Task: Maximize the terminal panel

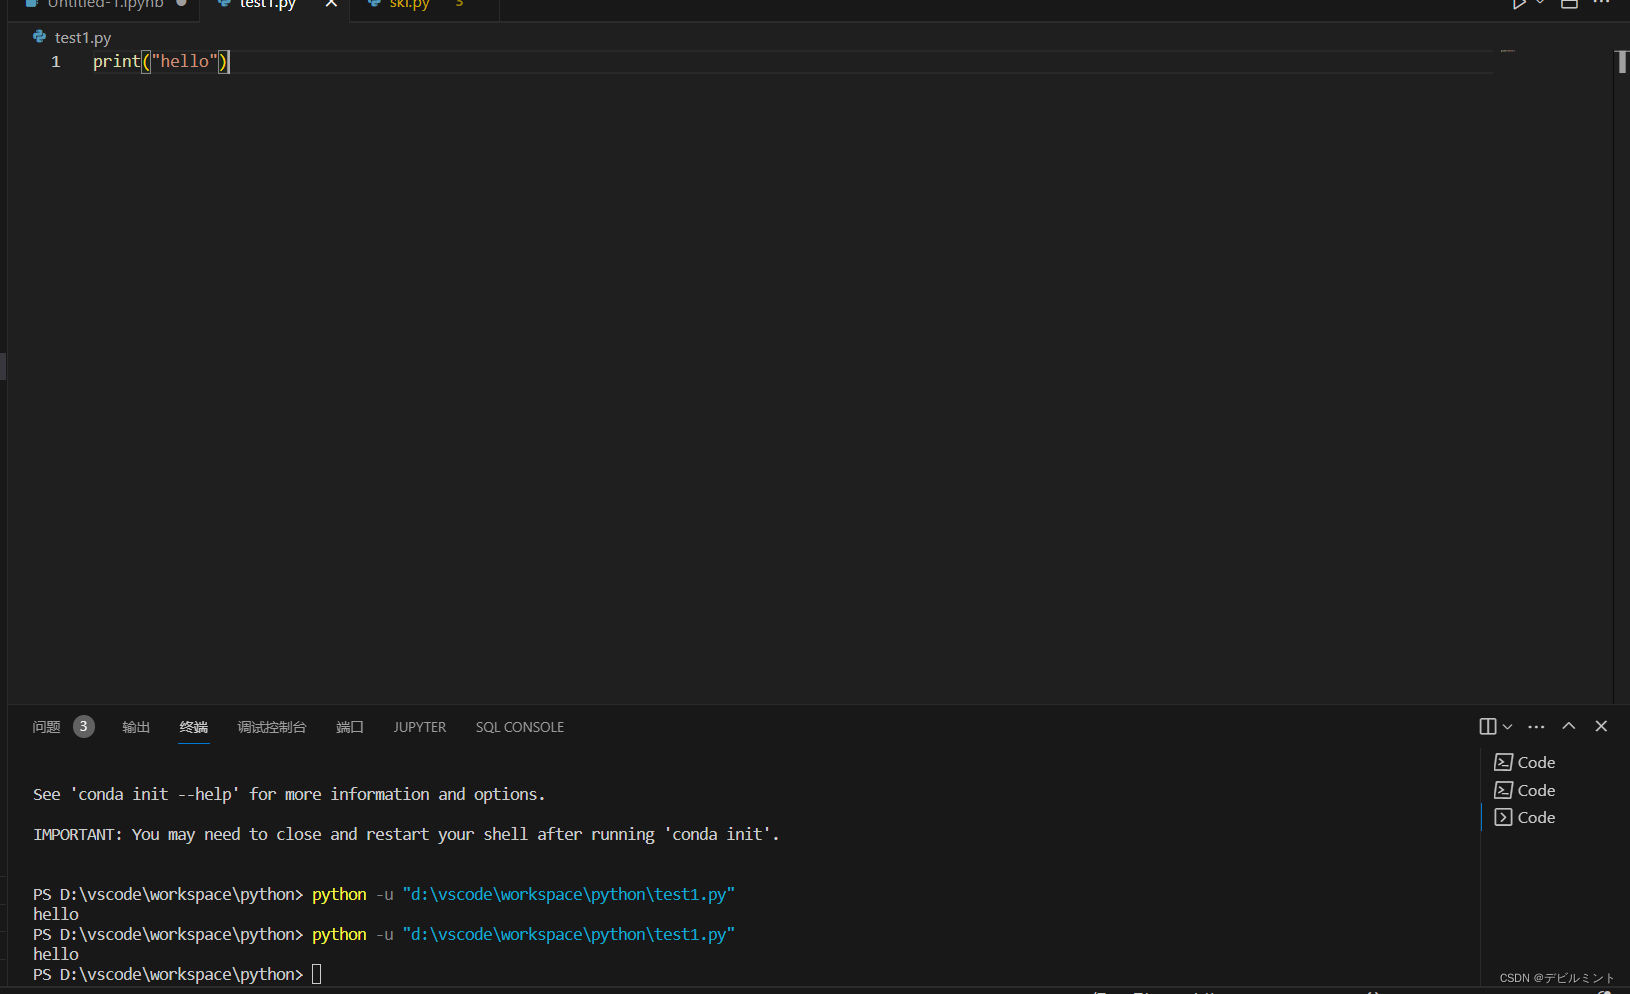Action: click(x=1568, y=726)
